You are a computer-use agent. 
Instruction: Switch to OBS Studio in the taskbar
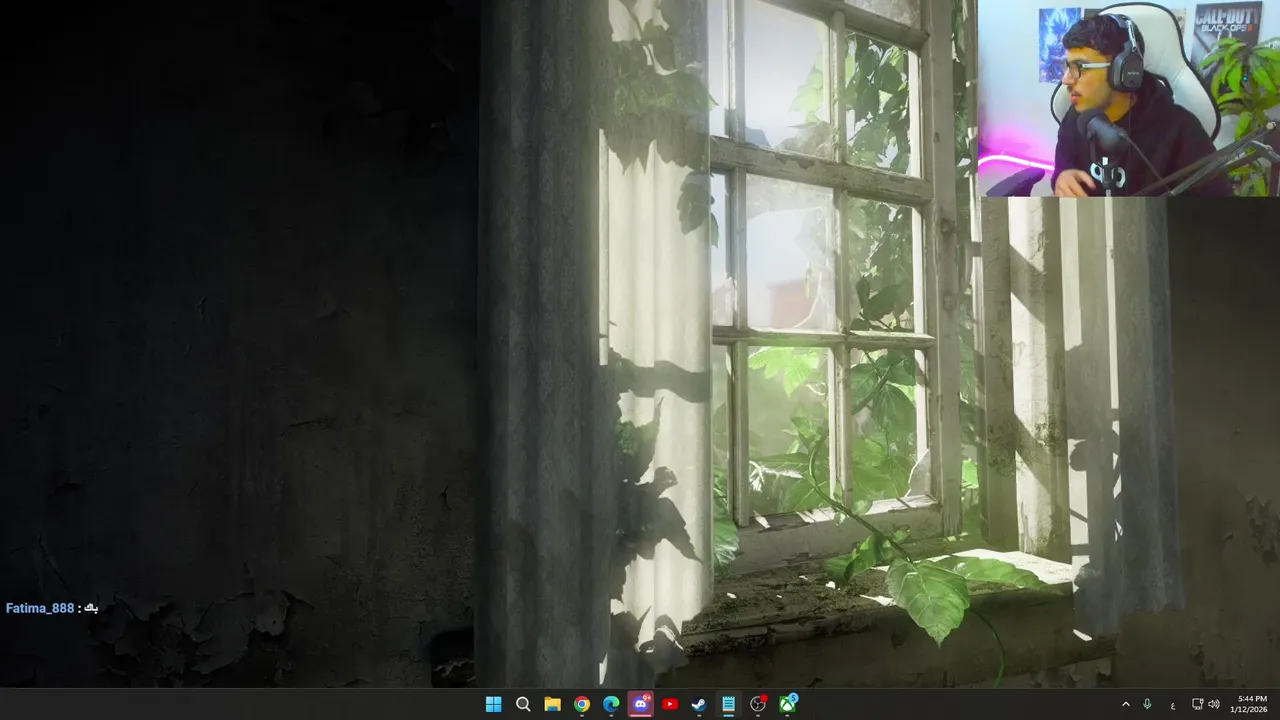coord(758,704)
